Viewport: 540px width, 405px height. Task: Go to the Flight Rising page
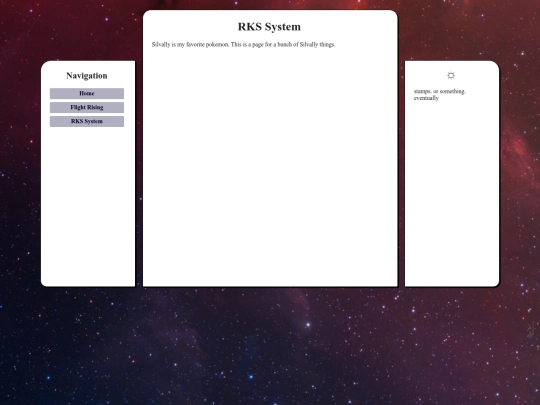click(x=87, y=107)
